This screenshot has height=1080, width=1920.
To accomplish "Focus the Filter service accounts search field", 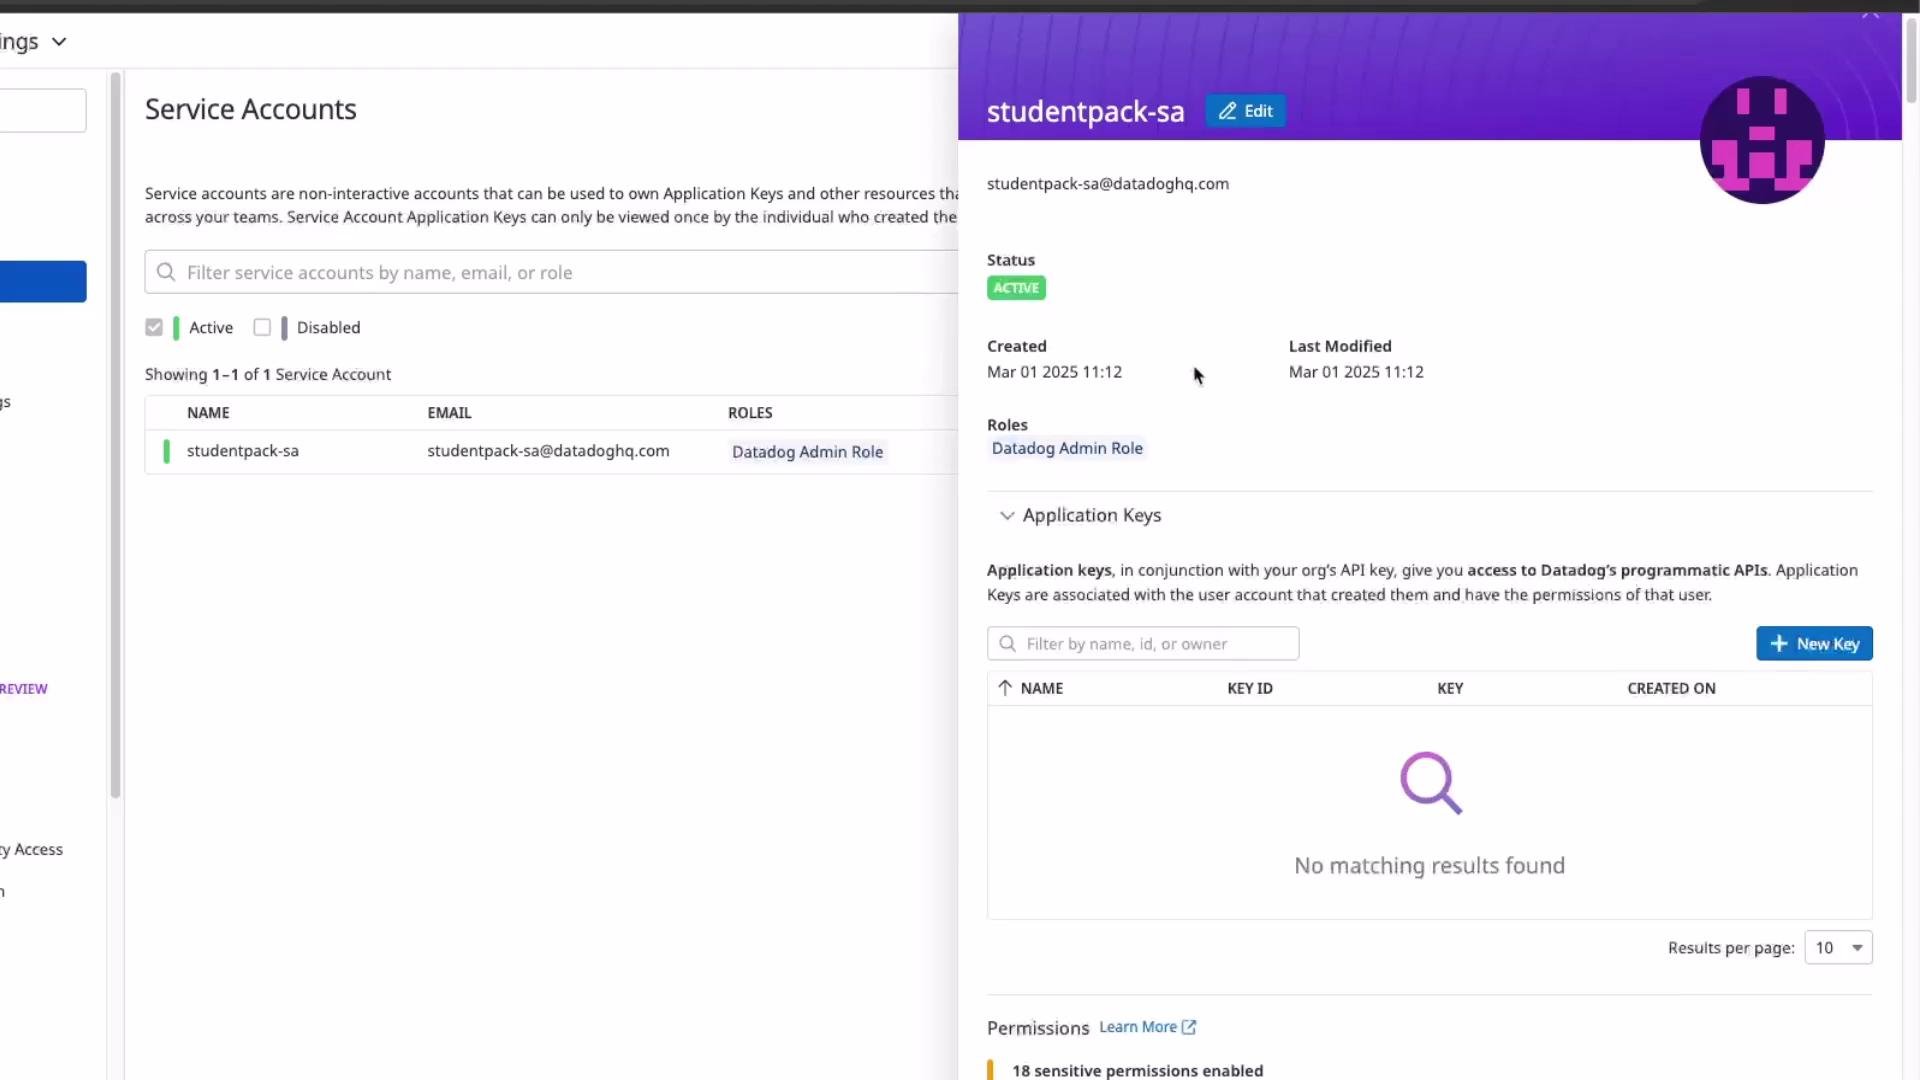I will coord(551,272).
